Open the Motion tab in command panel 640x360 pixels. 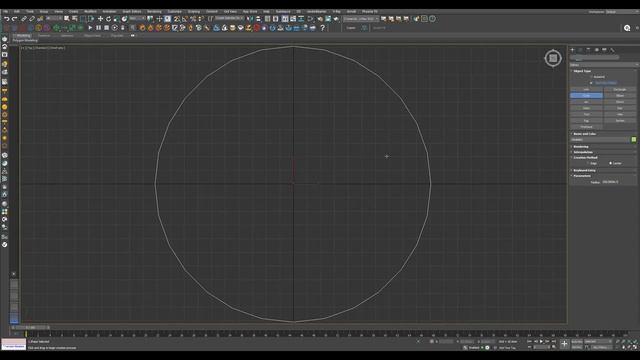[x=596, y=49]
